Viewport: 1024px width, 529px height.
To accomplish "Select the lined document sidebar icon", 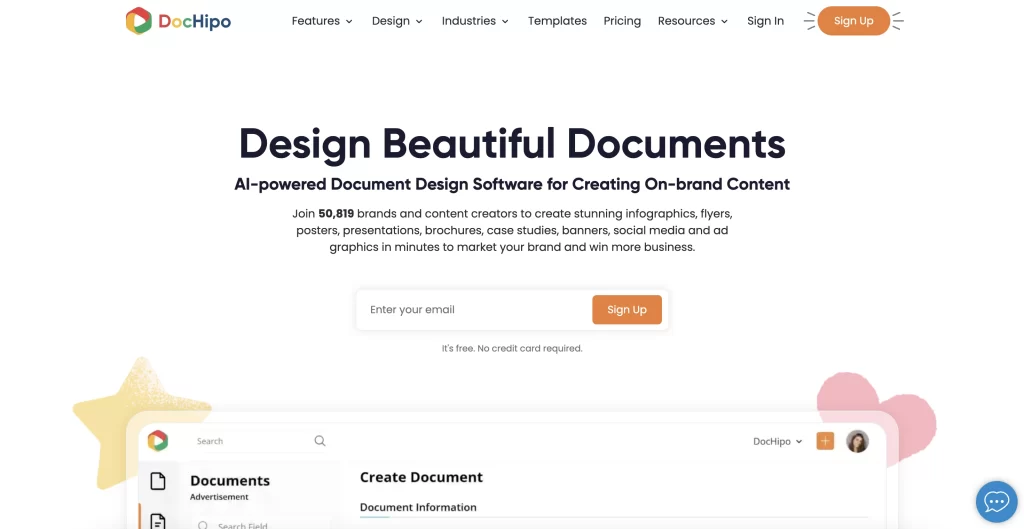I will (x=158, y=521).
